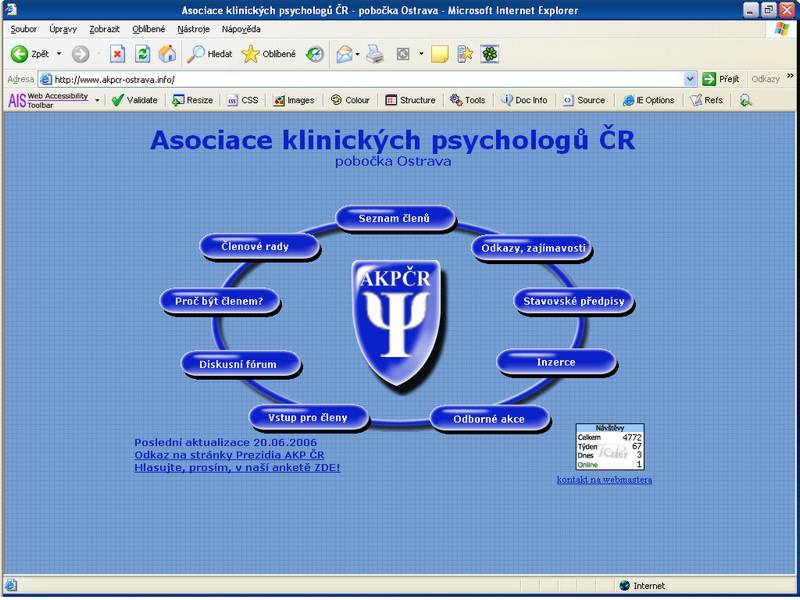Screen dimensions: 800x600
Task: Expand the address bar dropdown arrow
Action: 690,79
